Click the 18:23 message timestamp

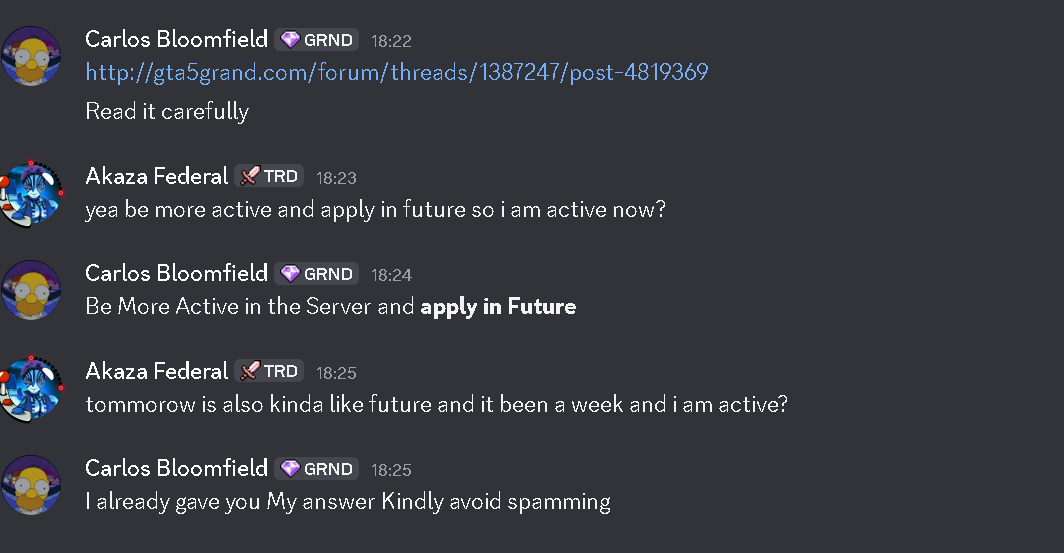point(337,178)
